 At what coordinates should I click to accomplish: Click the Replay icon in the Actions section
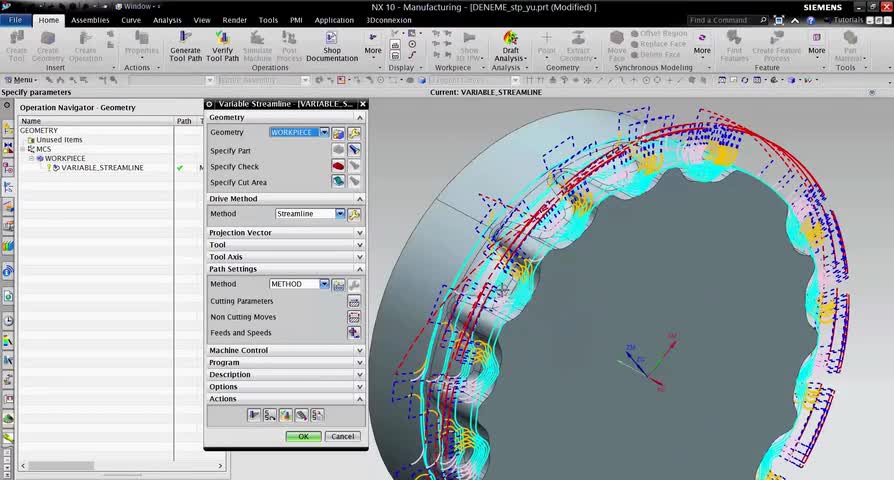click(x=270, y=415)
